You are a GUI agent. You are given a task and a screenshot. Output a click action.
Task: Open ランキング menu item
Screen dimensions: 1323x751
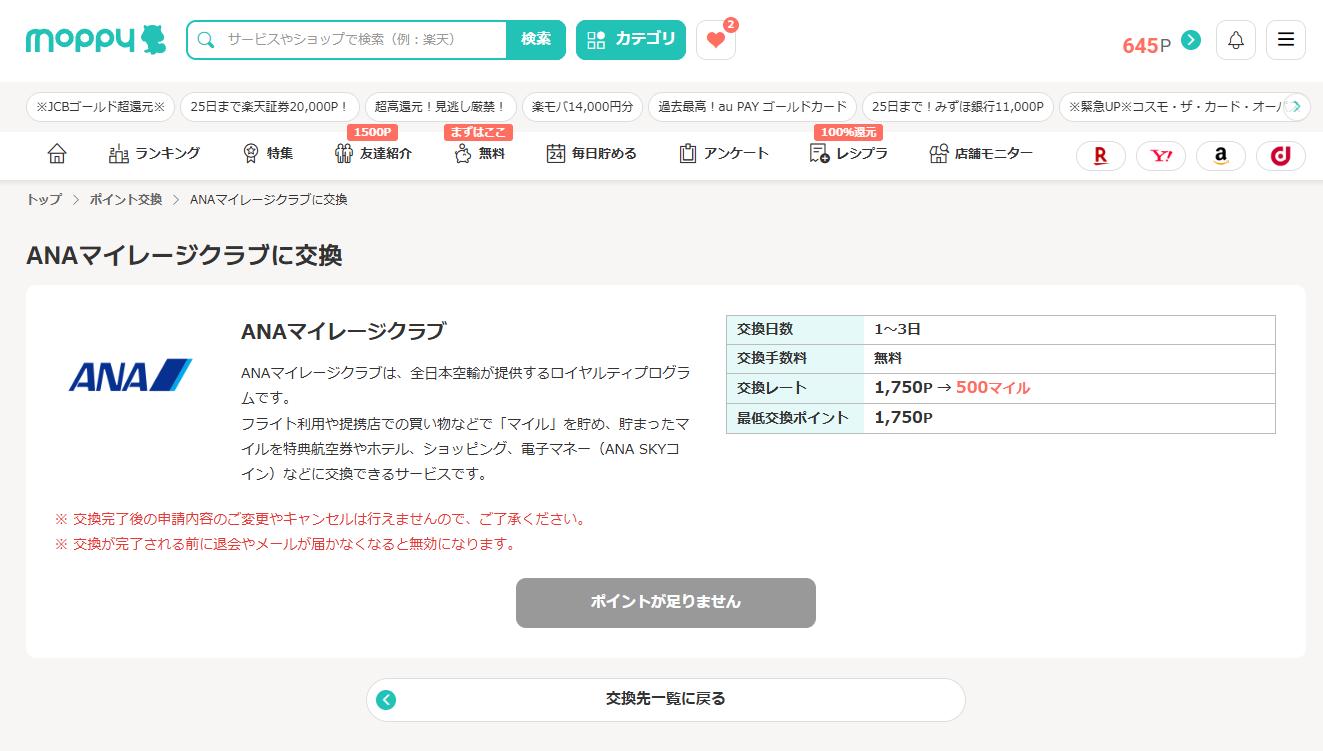[x=154, y=153]
